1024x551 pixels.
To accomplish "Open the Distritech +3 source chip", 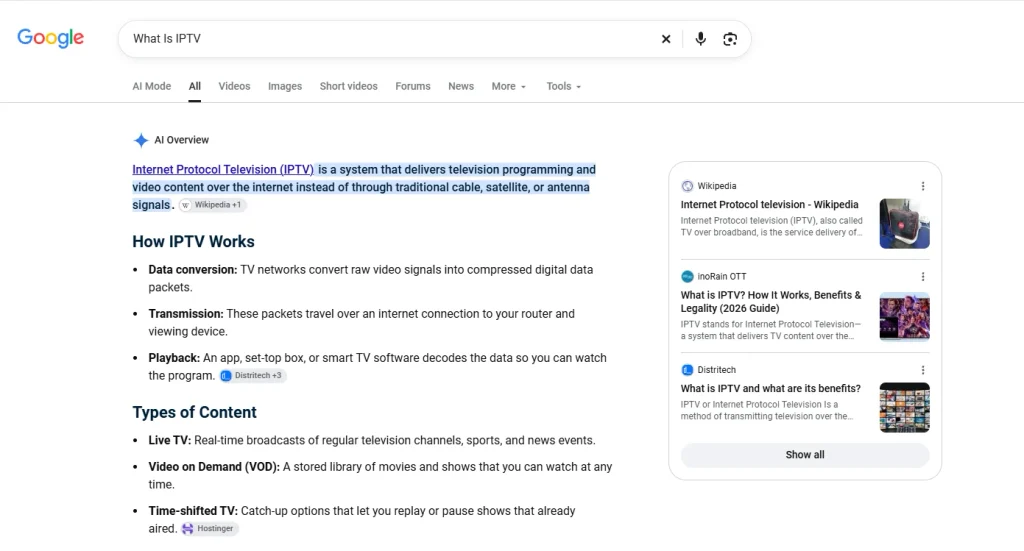I will [251, 375].
